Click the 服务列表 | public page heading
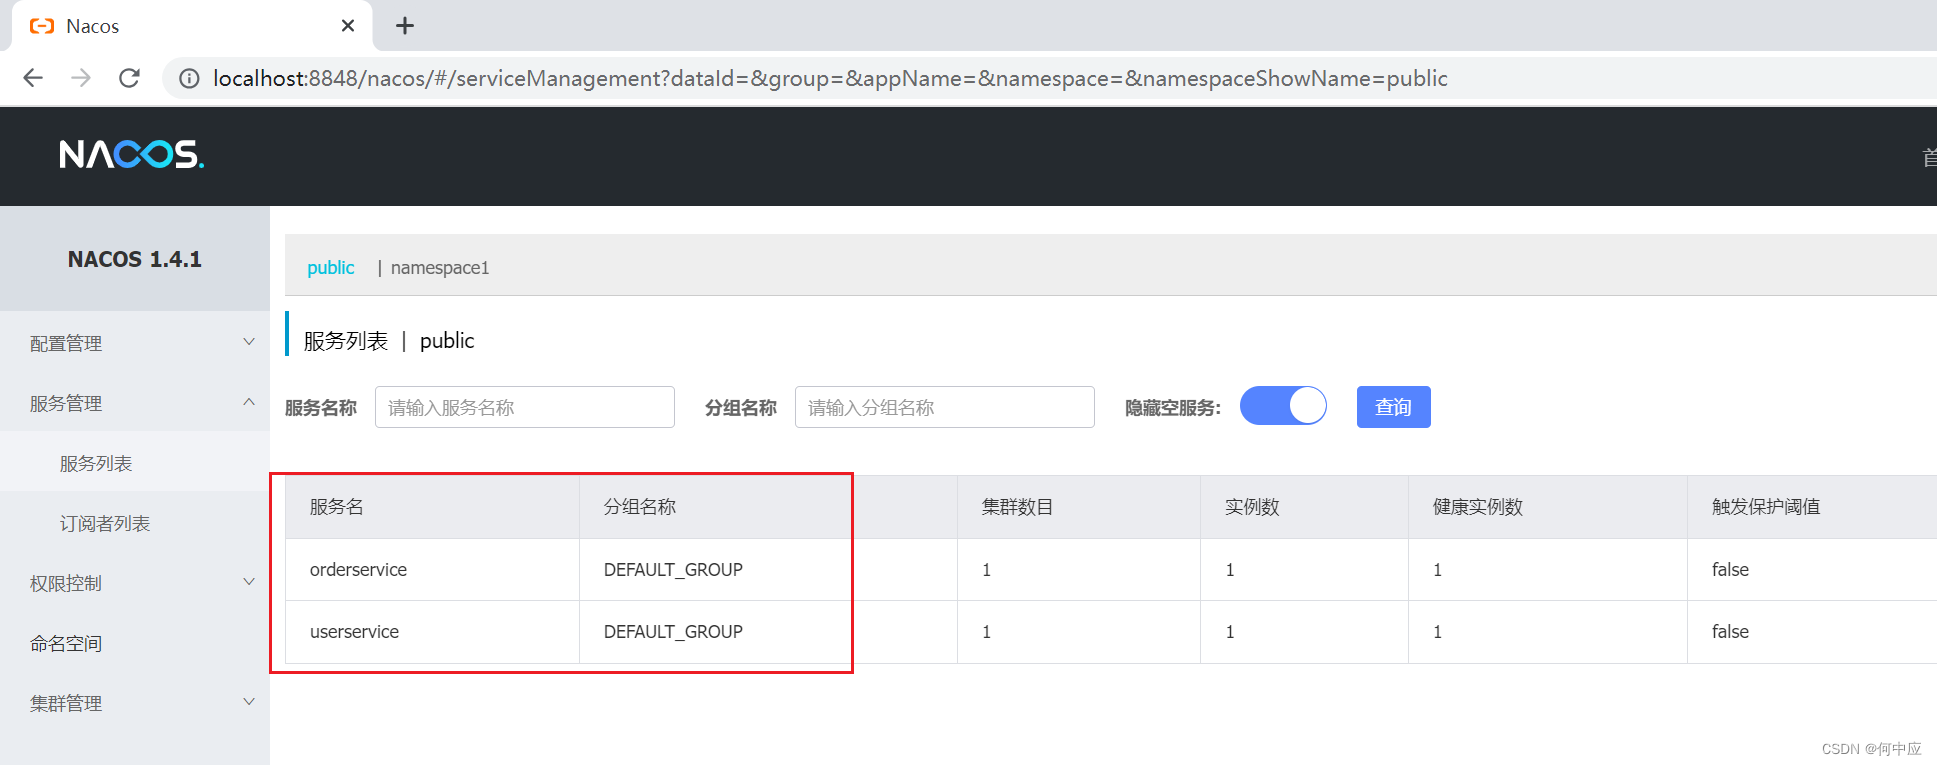Viewport: 1937px width, 765px height. pyautogui.click(x=389, y=340)
